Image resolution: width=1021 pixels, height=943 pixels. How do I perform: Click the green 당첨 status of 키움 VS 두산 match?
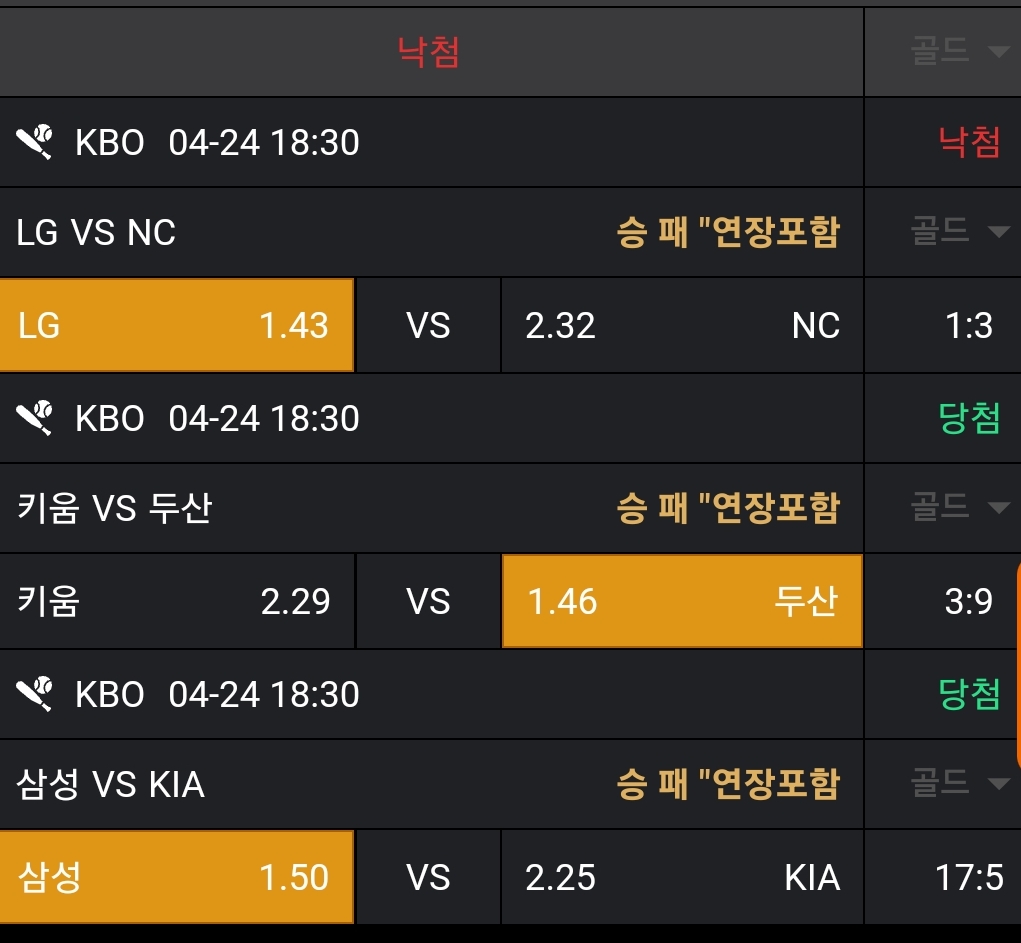[x=969, y=418]
